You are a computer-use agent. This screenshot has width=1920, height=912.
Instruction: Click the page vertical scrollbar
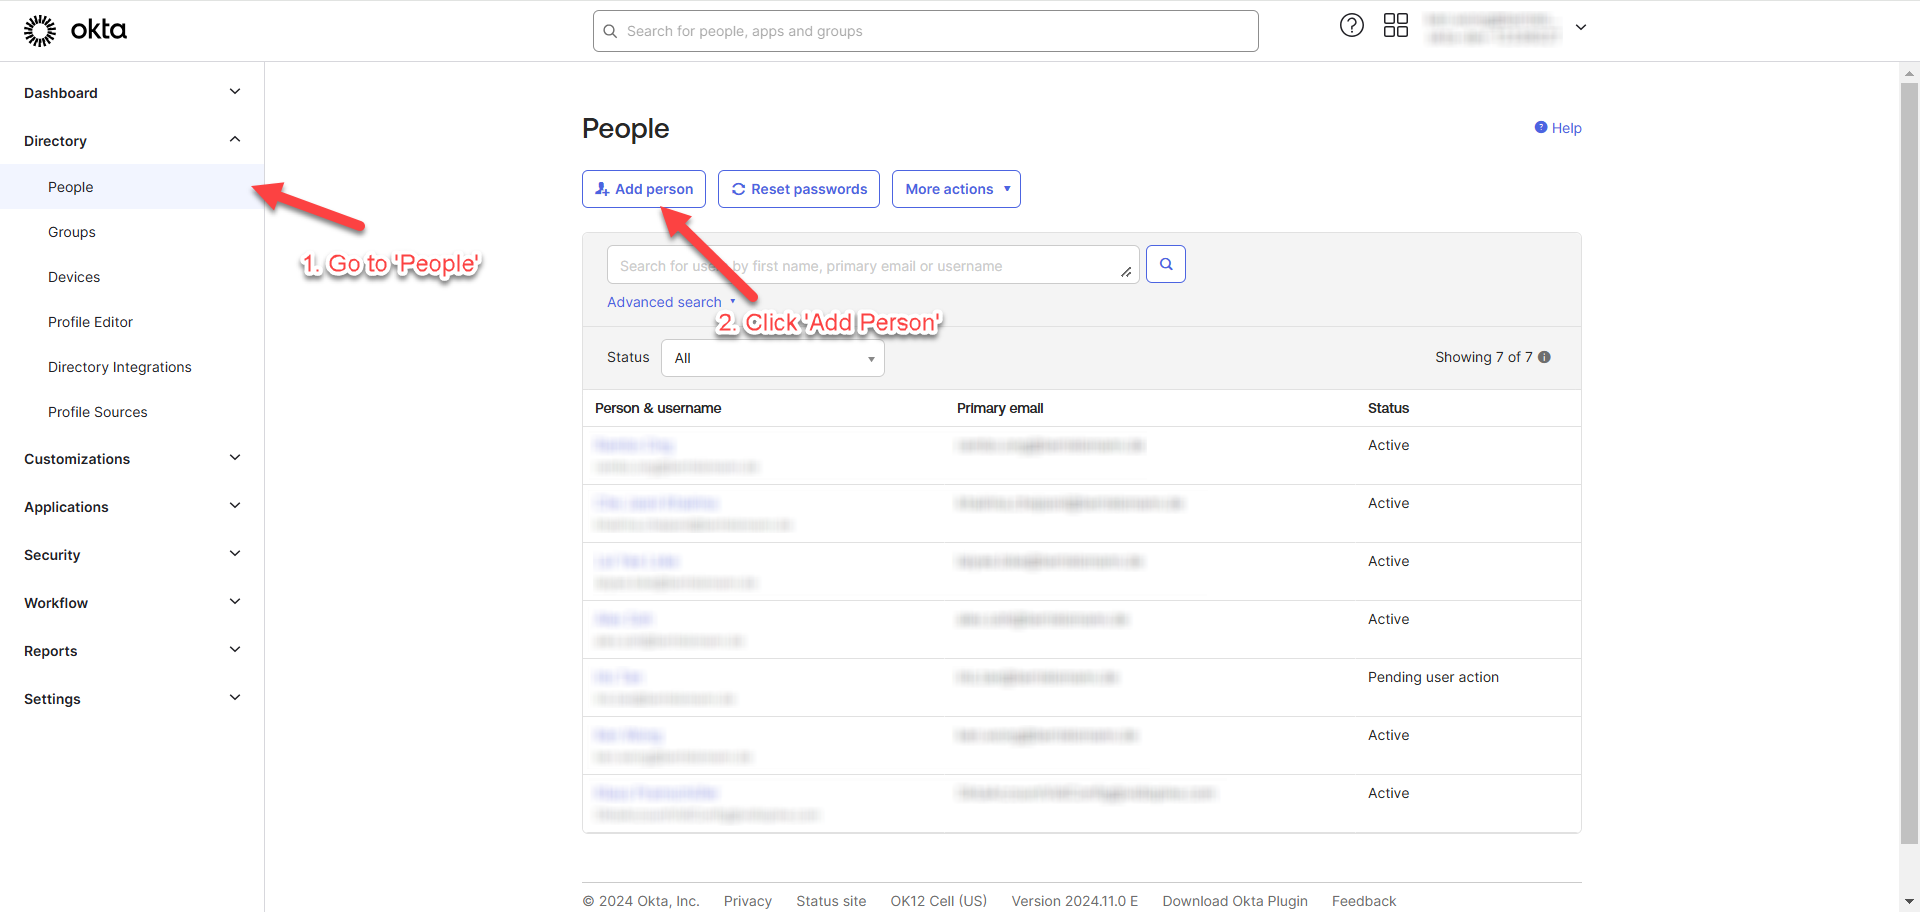(x=1909, y=460)
